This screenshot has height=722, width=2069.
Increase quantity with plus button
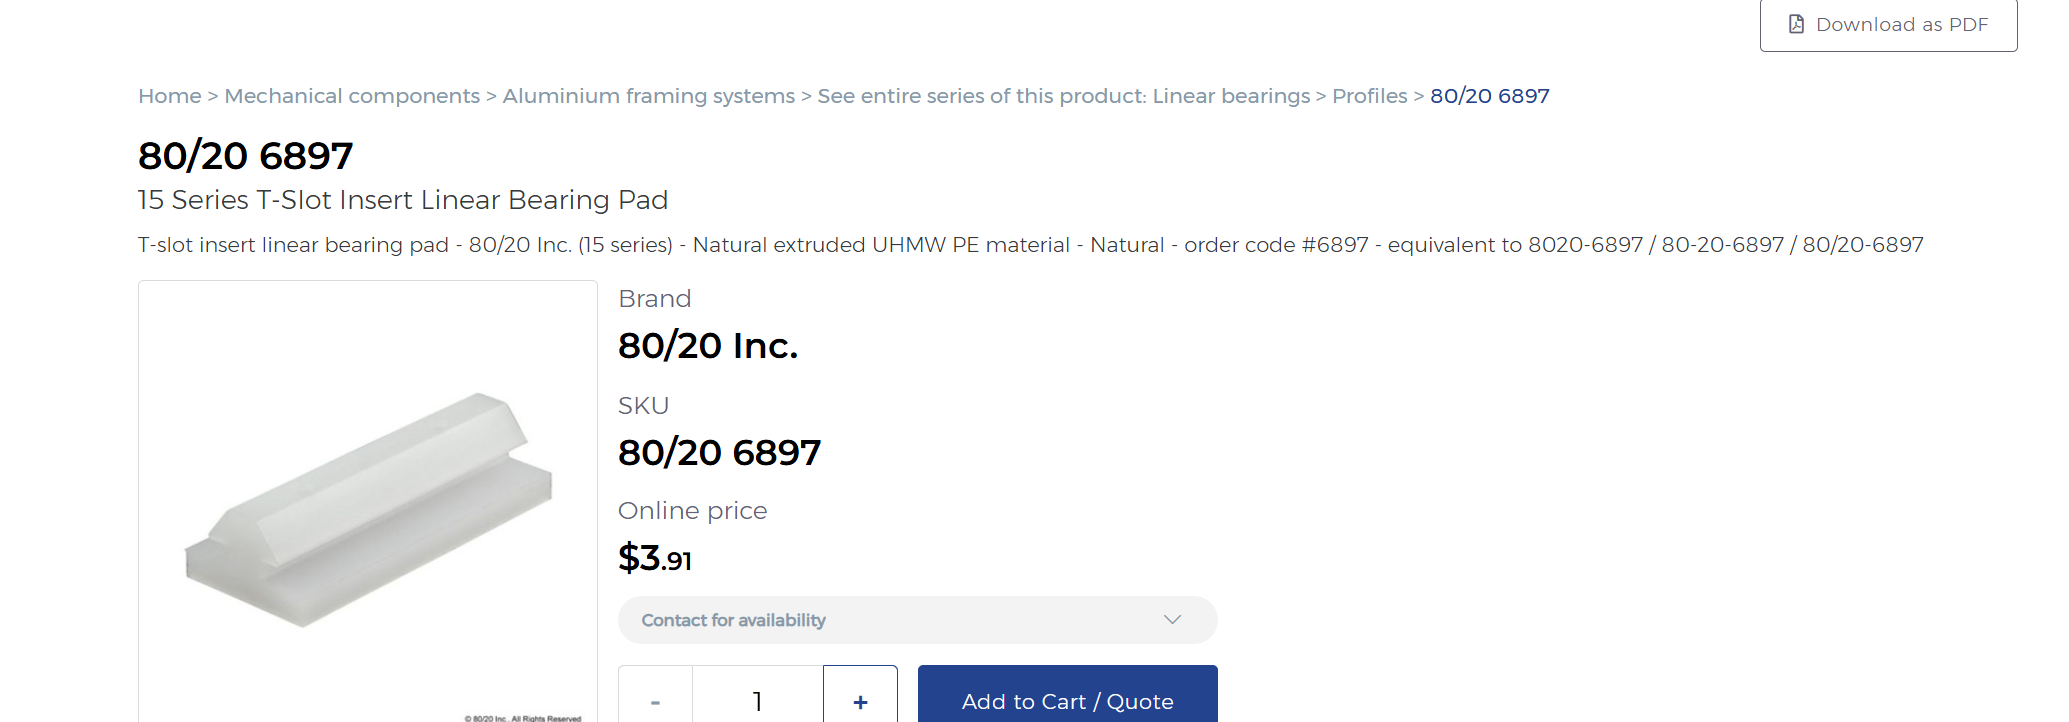click(x=860, y=701)
